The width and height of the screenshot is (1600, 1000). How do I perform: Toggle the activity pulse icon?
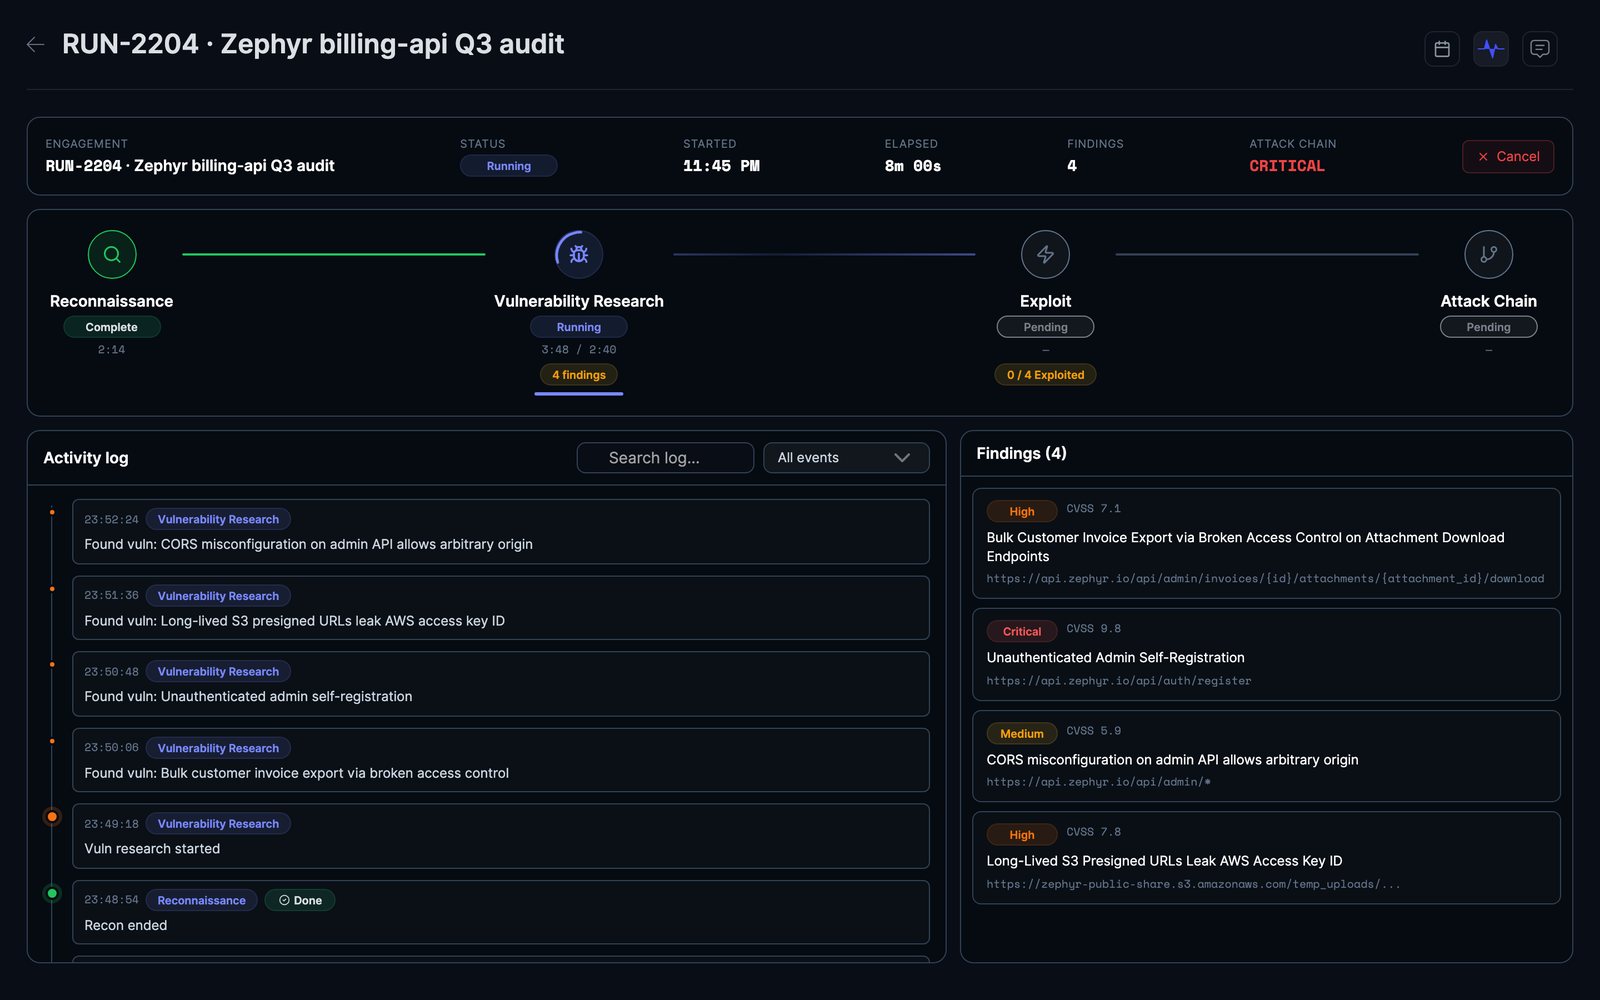[x=1491, y=48]
